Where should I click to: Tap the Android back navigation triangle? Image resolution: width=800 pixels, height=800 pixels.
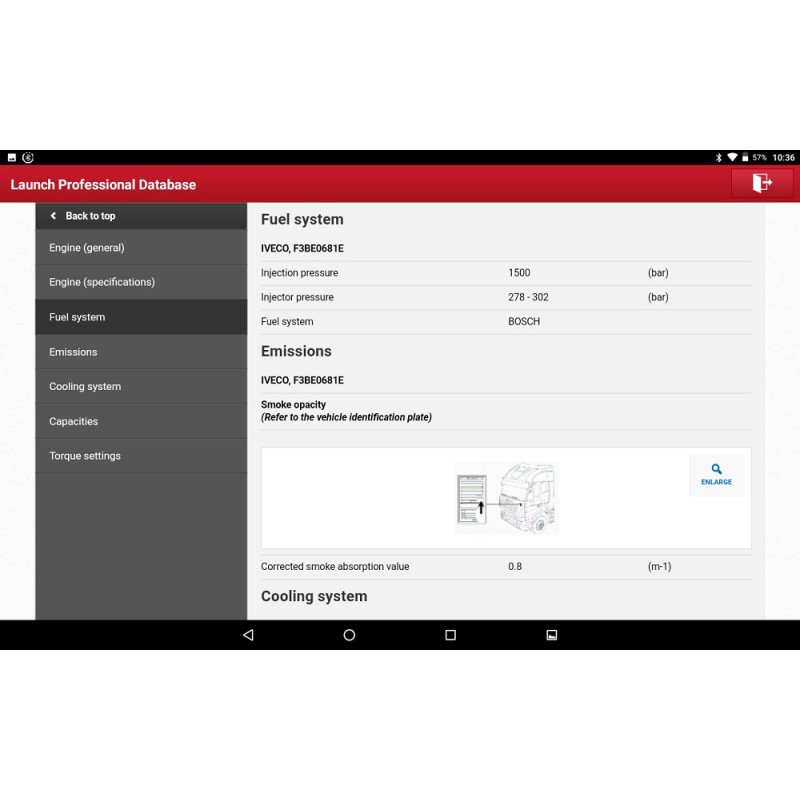coord(248,634)
